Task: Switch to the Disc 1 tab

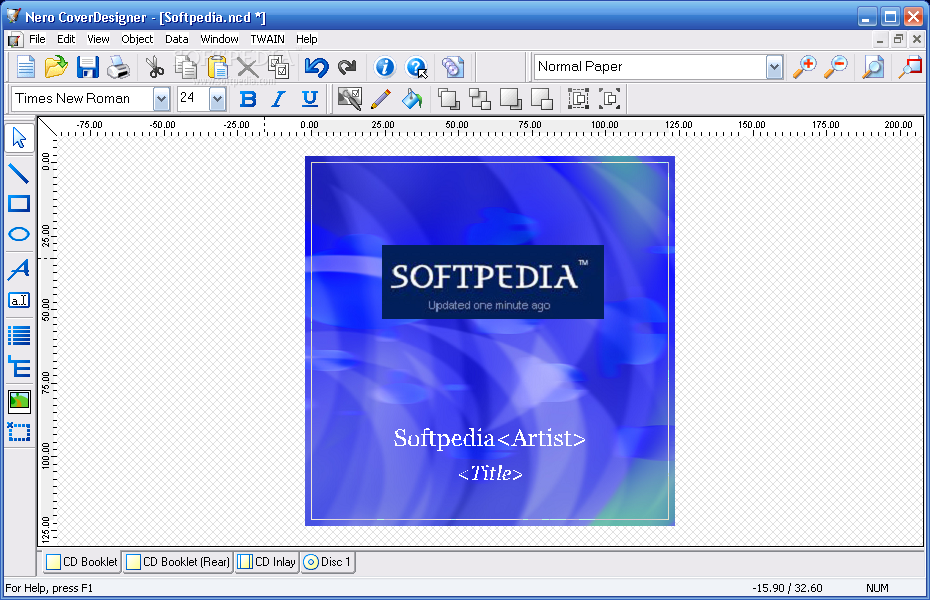Action: tap(327, 562)
